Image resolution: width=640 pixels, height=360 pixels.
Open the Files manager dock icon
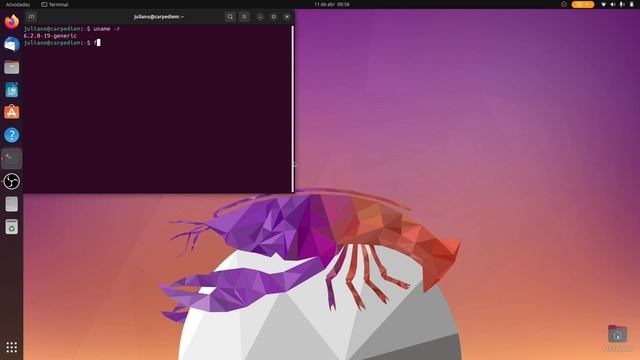[12, 67]
